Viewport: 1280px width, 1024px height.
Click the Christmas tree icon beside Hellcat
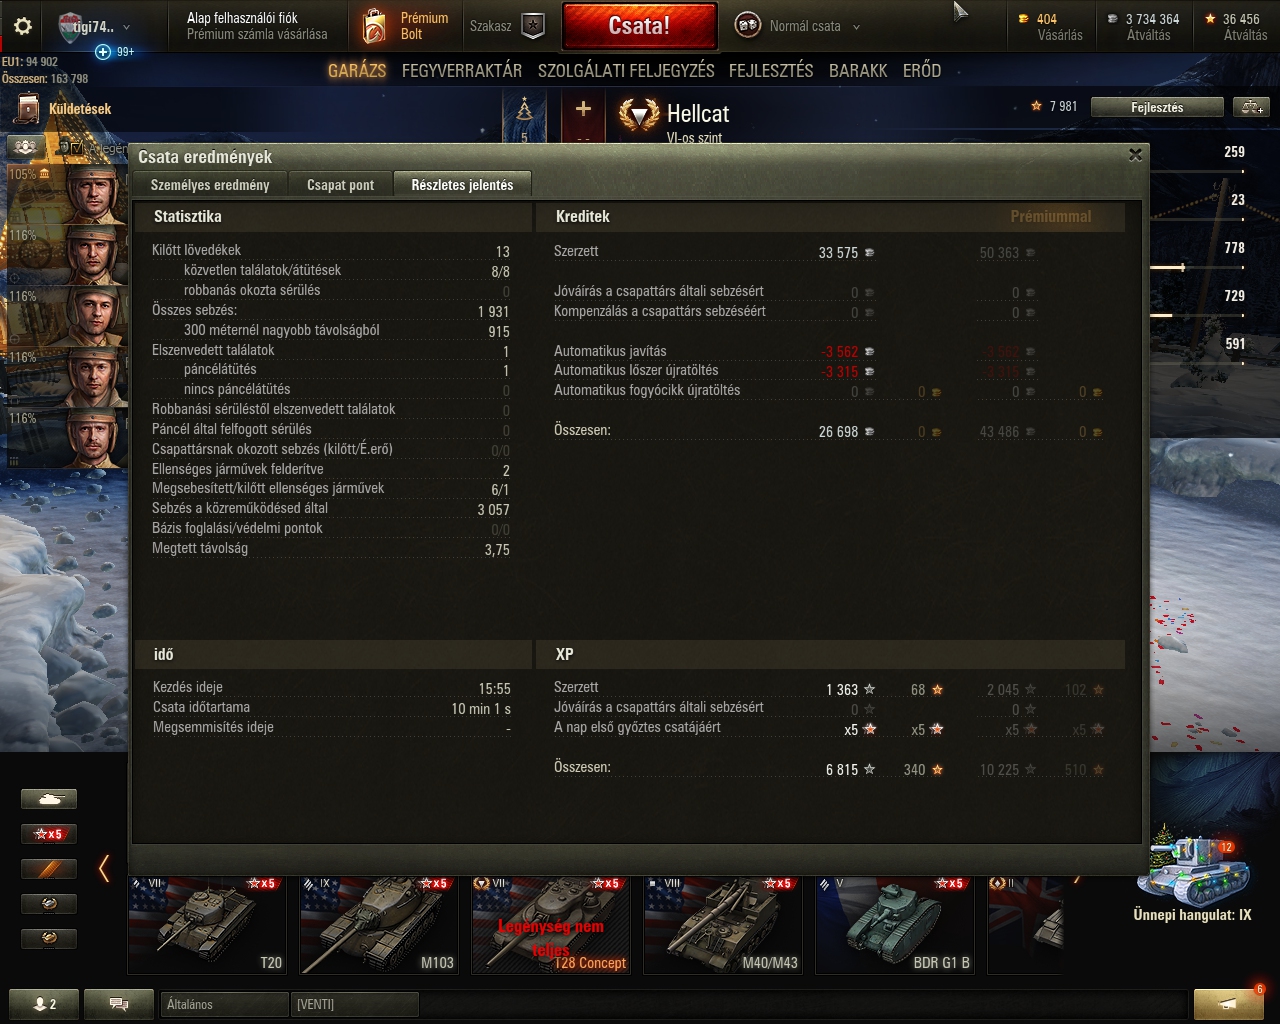click(x=524, y=119)
